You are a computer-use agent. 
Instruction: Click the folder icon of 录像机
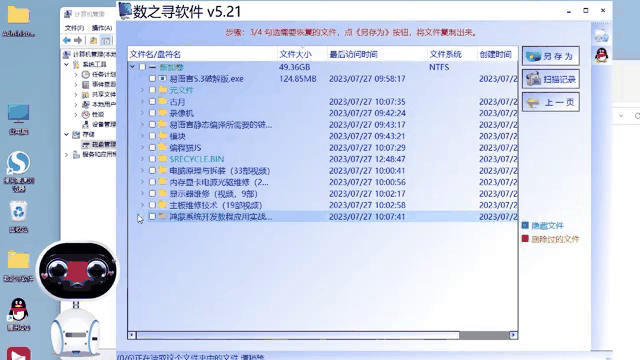click(x=162, y=113)
